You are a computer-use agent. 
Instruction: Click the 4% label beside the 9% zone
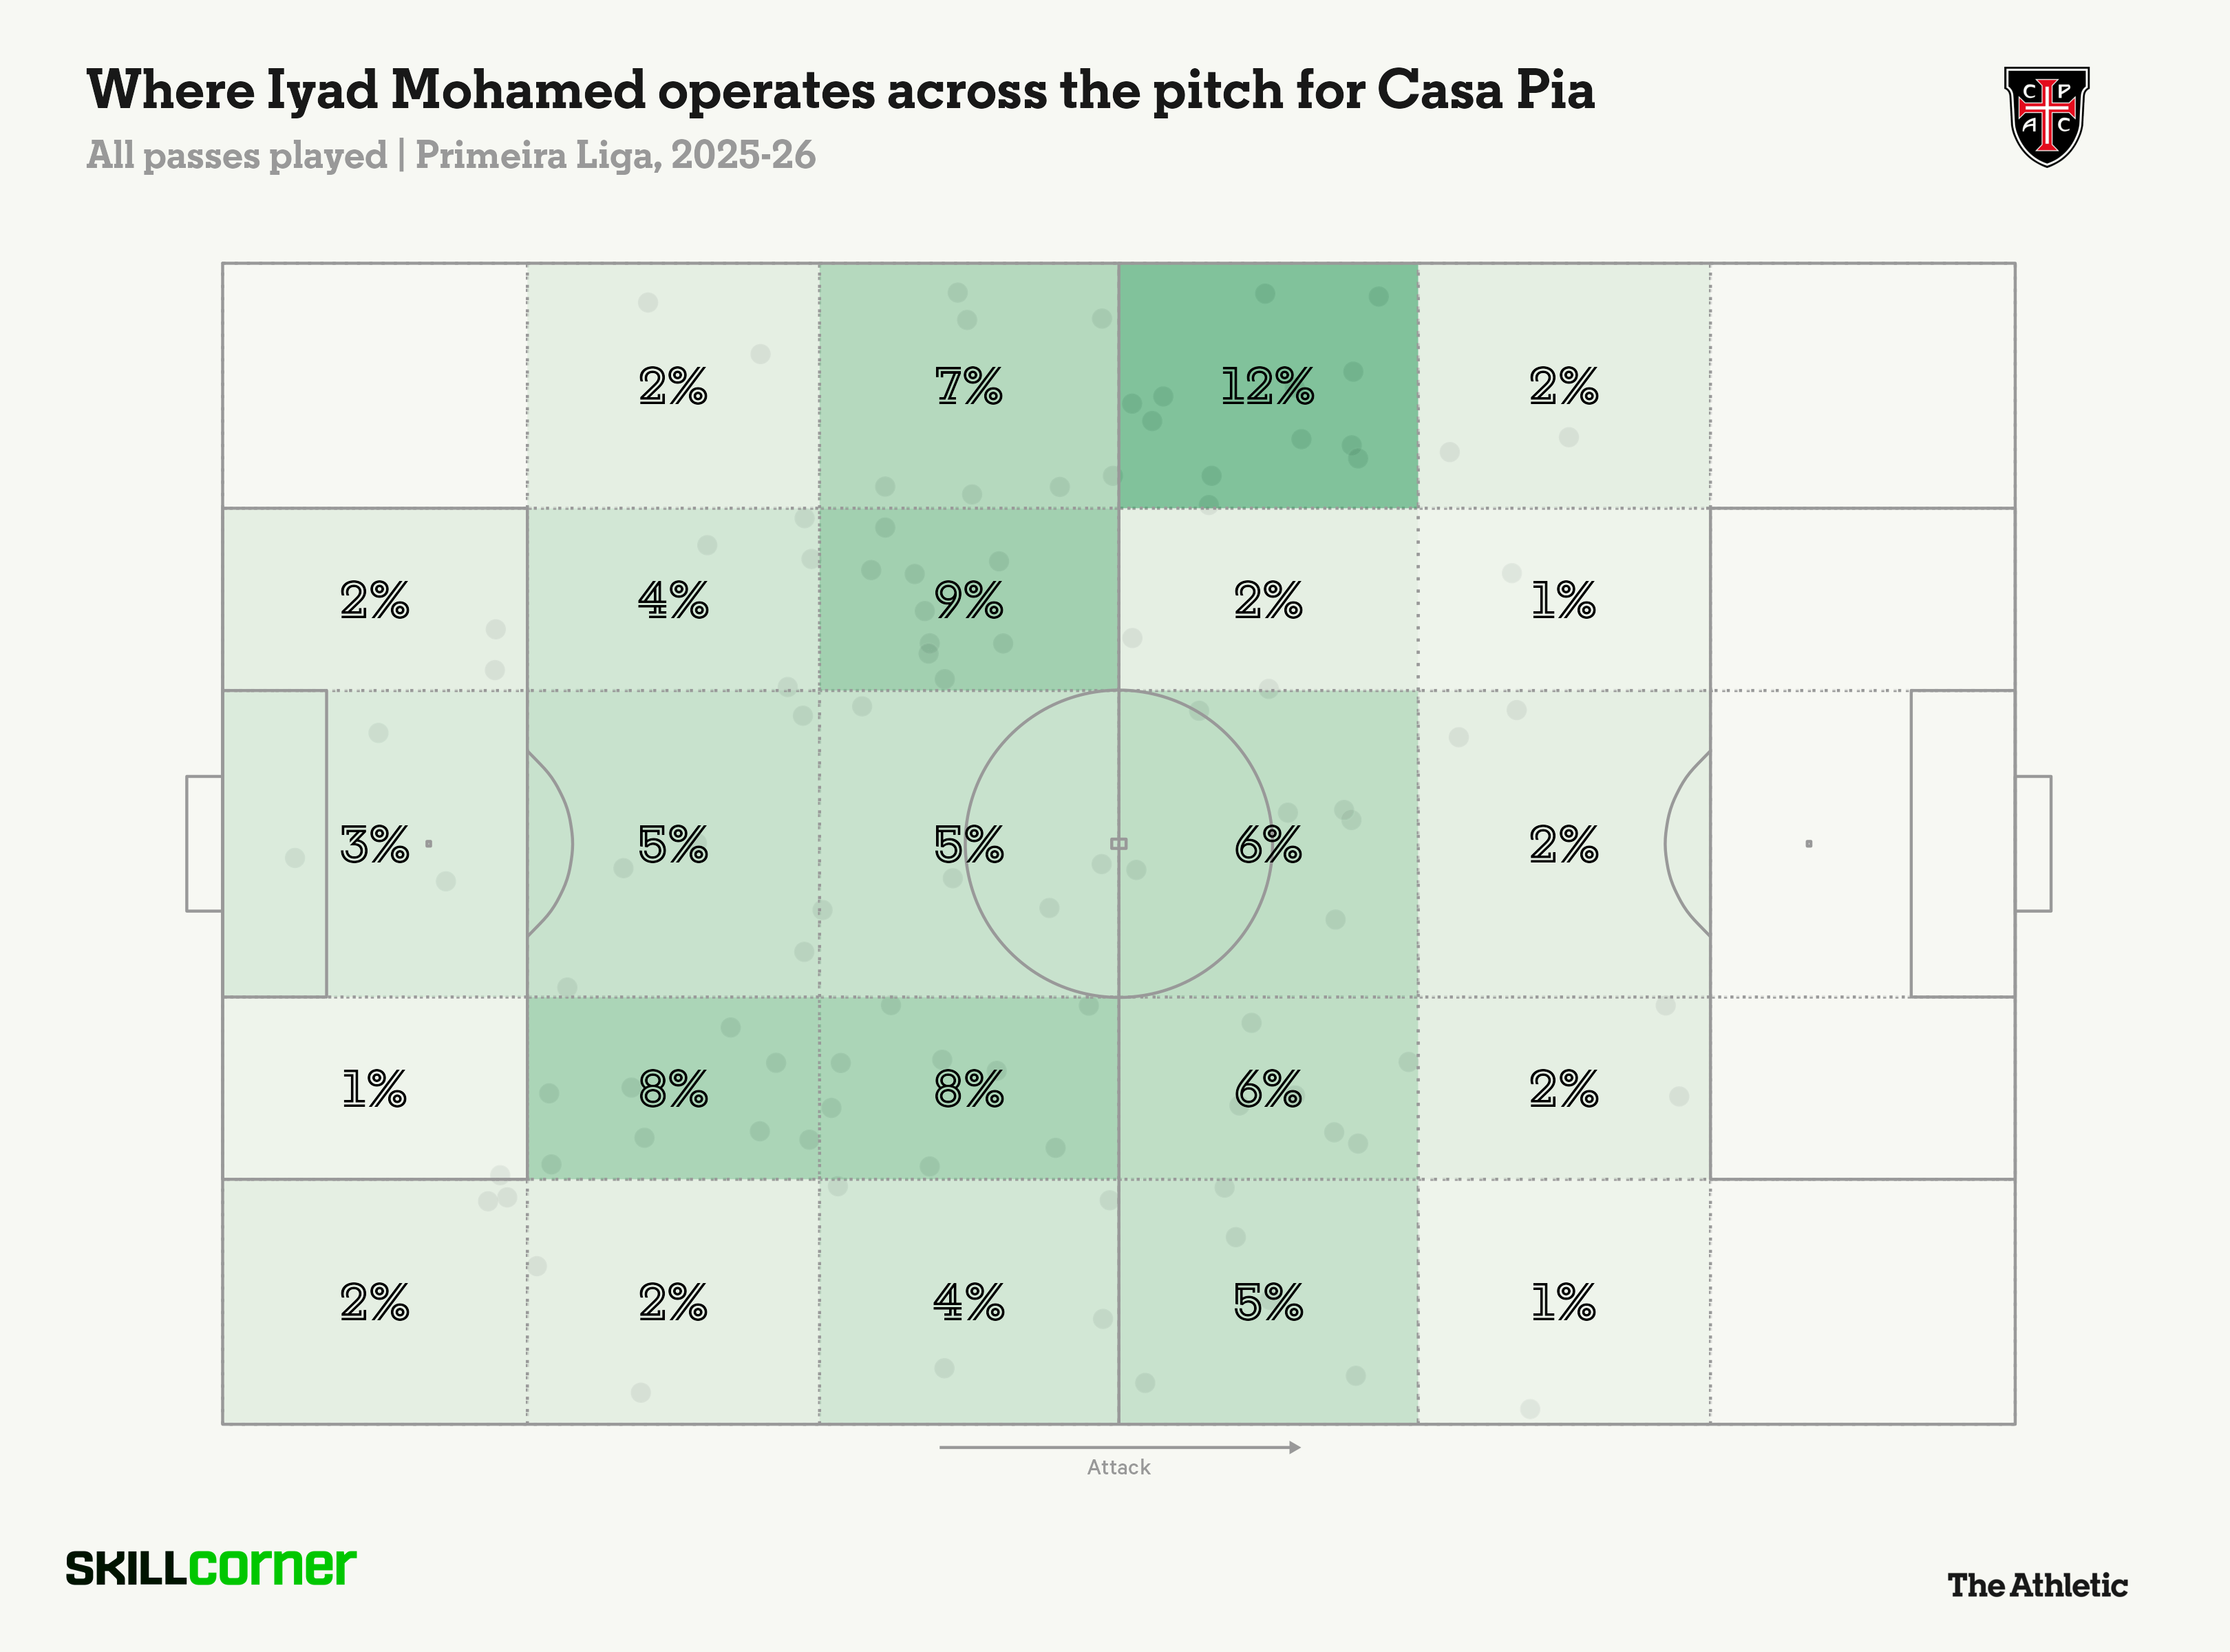point(673,600)
